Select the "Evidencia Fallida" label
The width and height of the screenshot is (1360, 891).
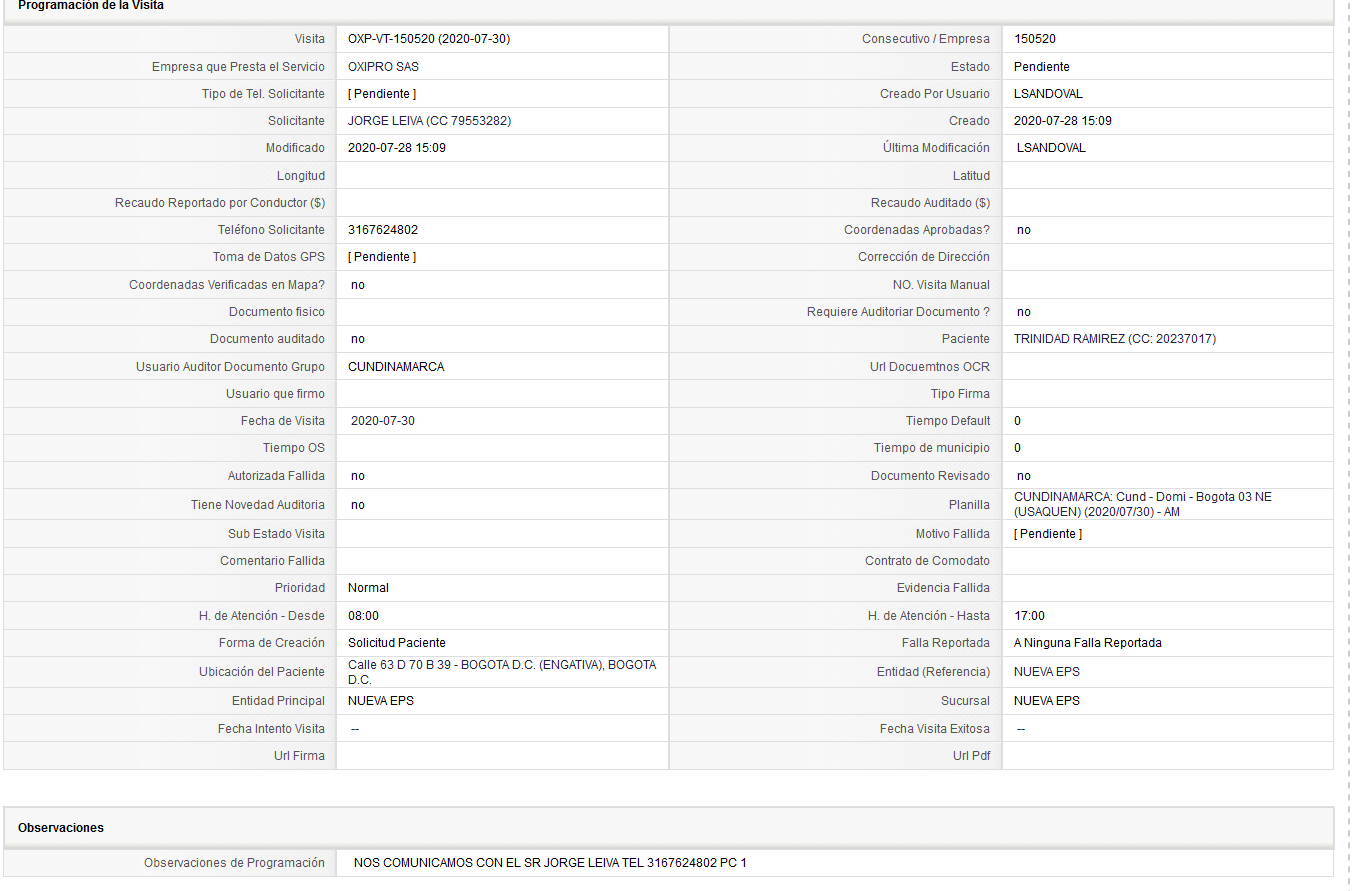point(943,588)
